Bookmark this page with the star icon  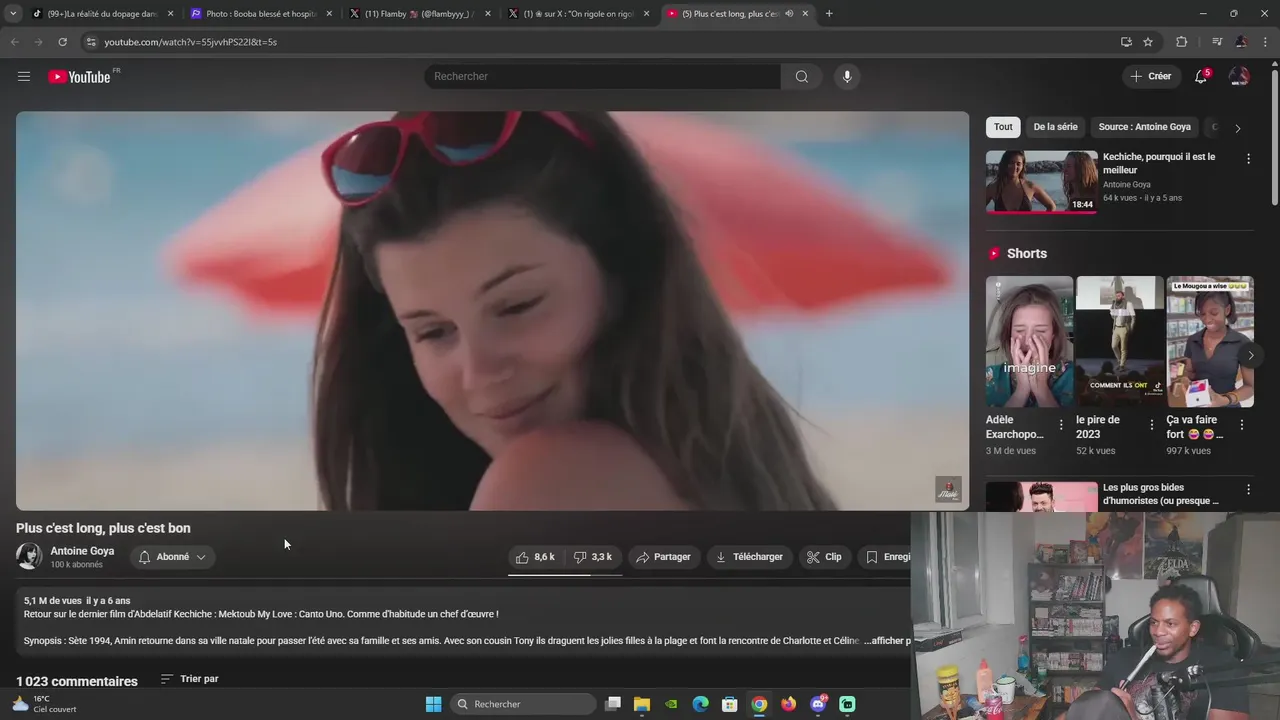click(1148, 42)
